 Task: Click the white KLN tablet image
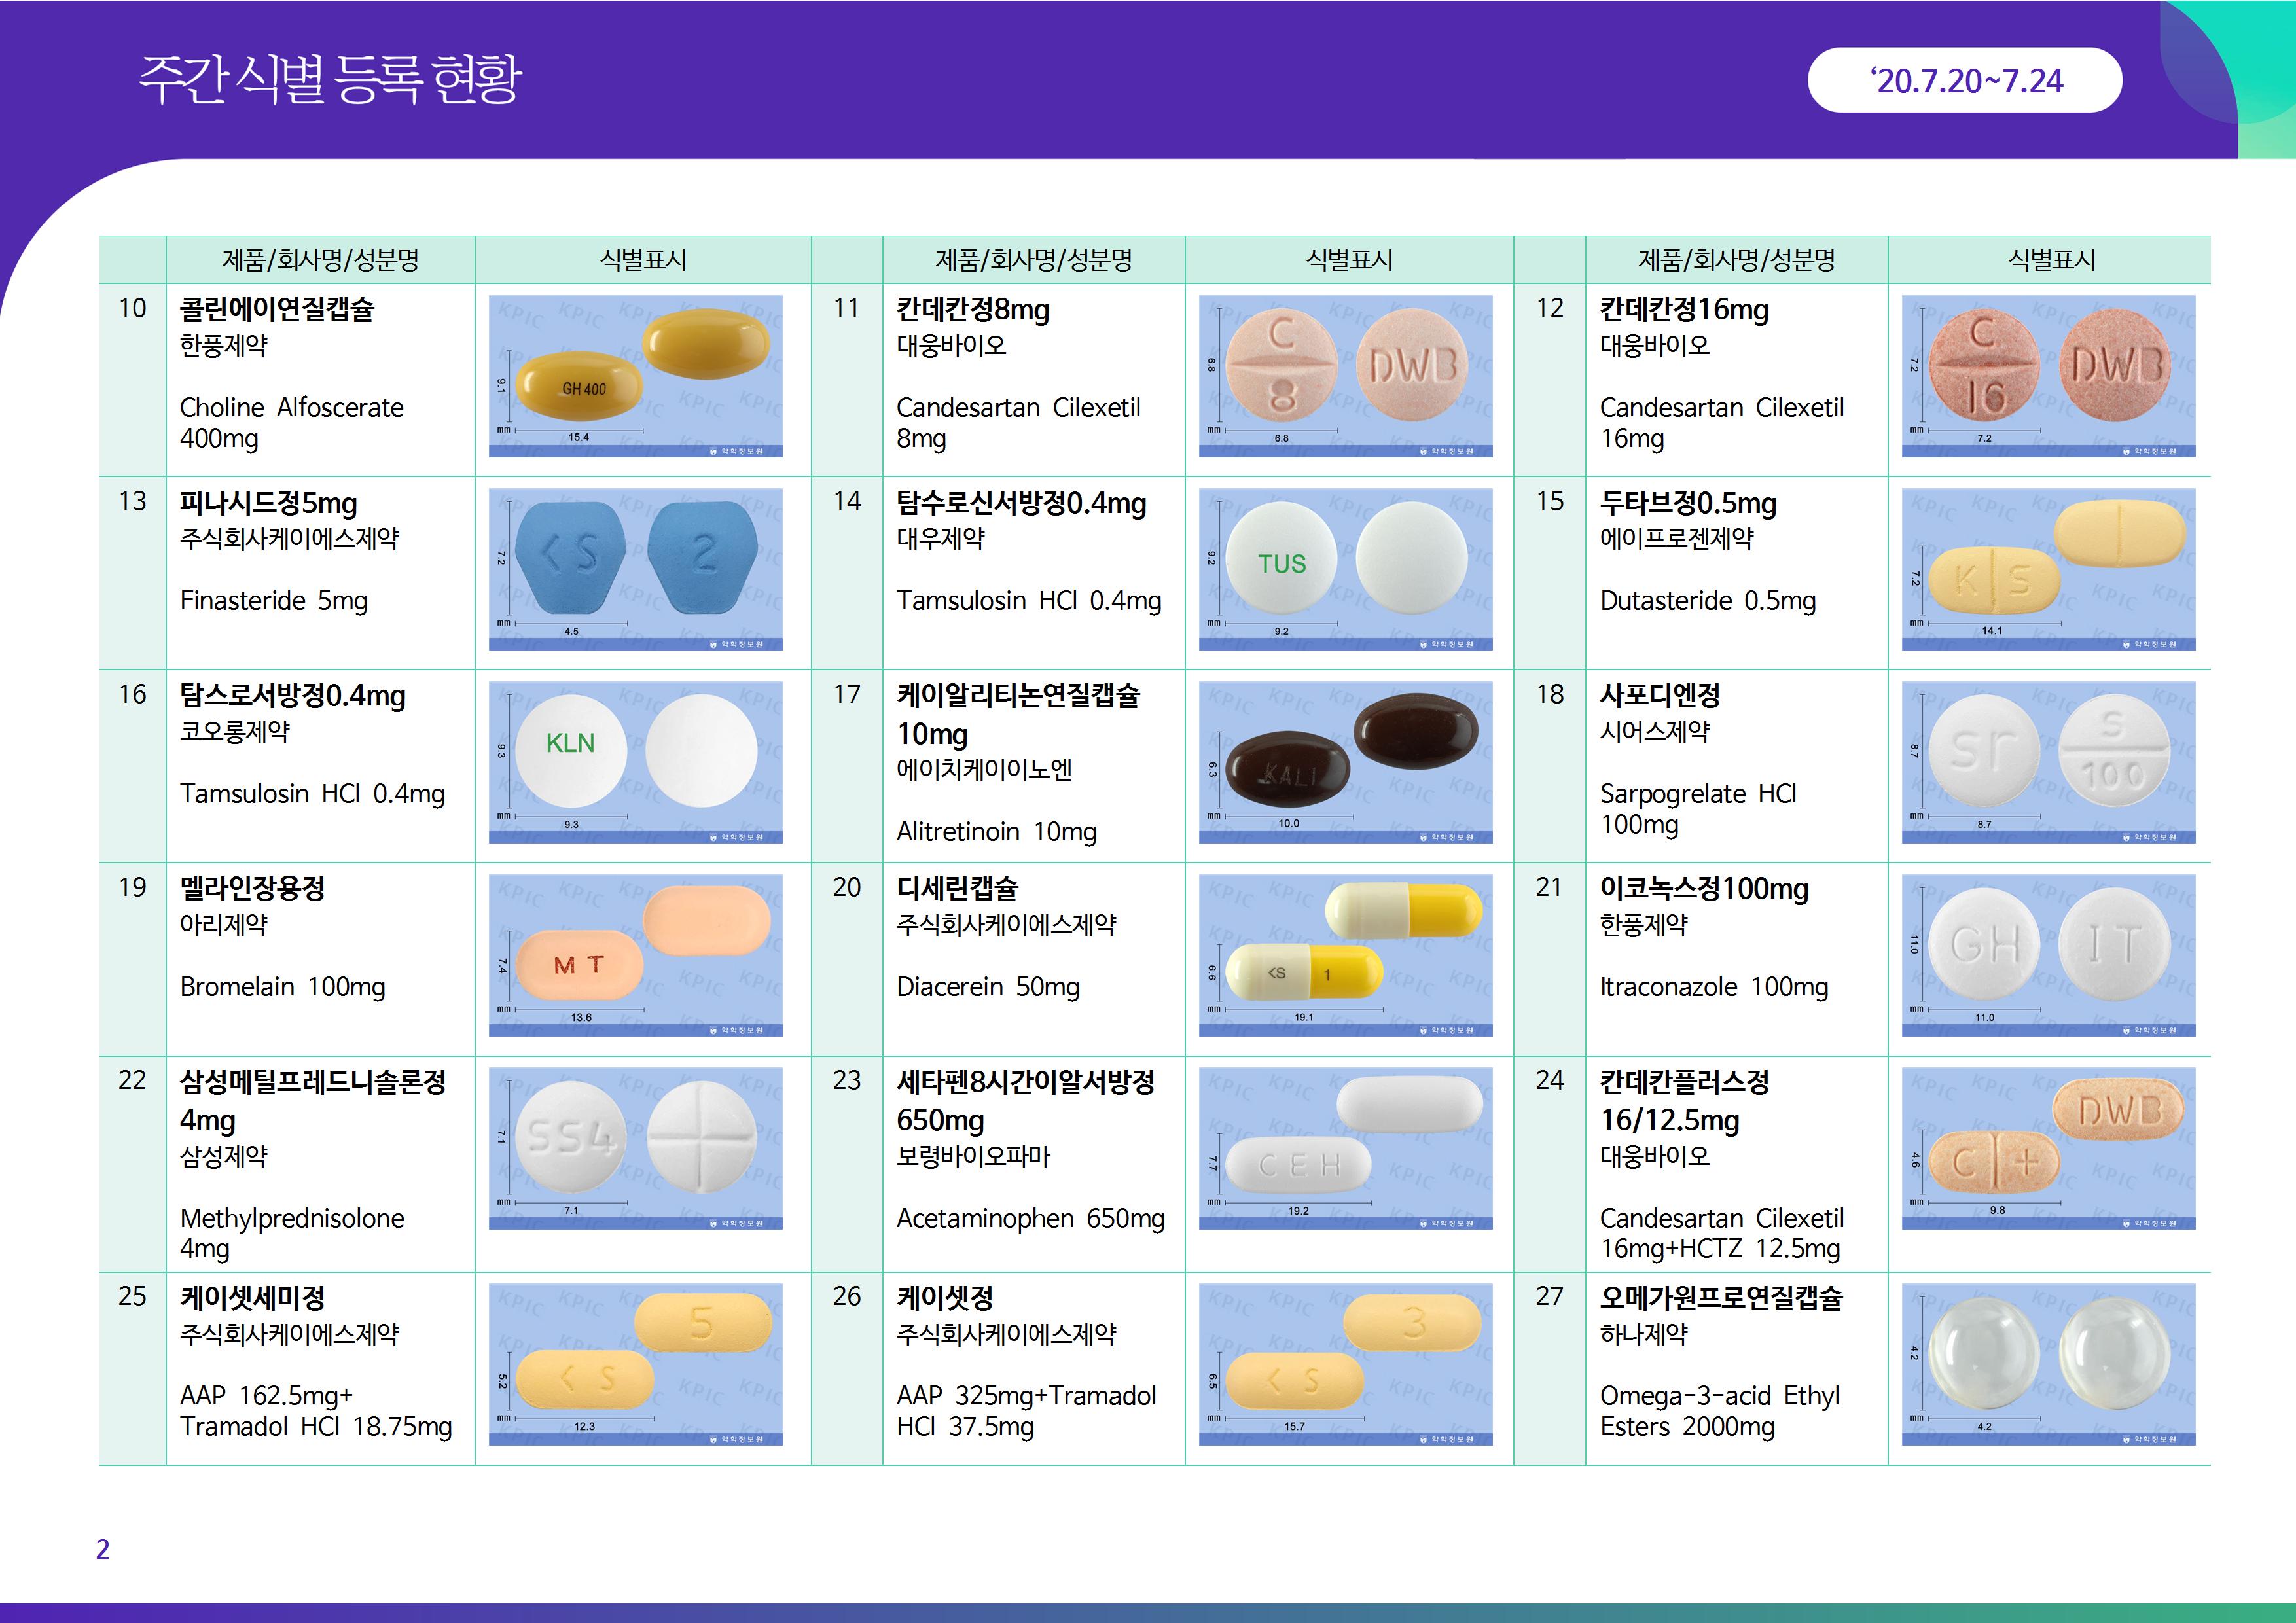pos(635,762)
